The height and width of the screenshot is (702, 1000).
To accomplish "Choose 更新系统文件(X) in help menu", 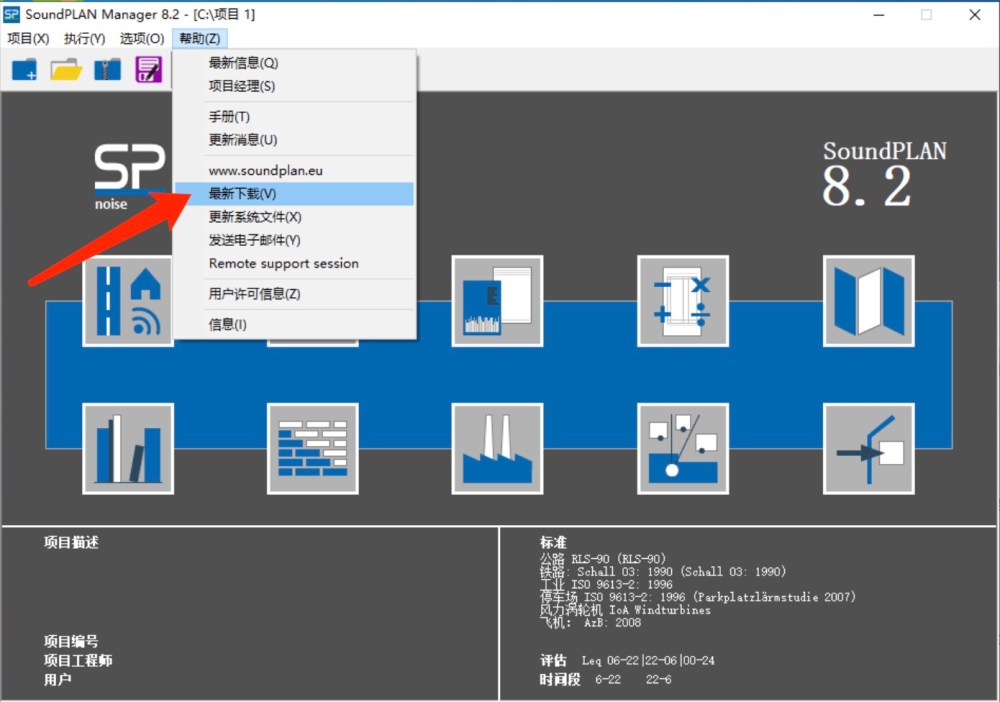I will pyautogui.click(x=255, y=217).
